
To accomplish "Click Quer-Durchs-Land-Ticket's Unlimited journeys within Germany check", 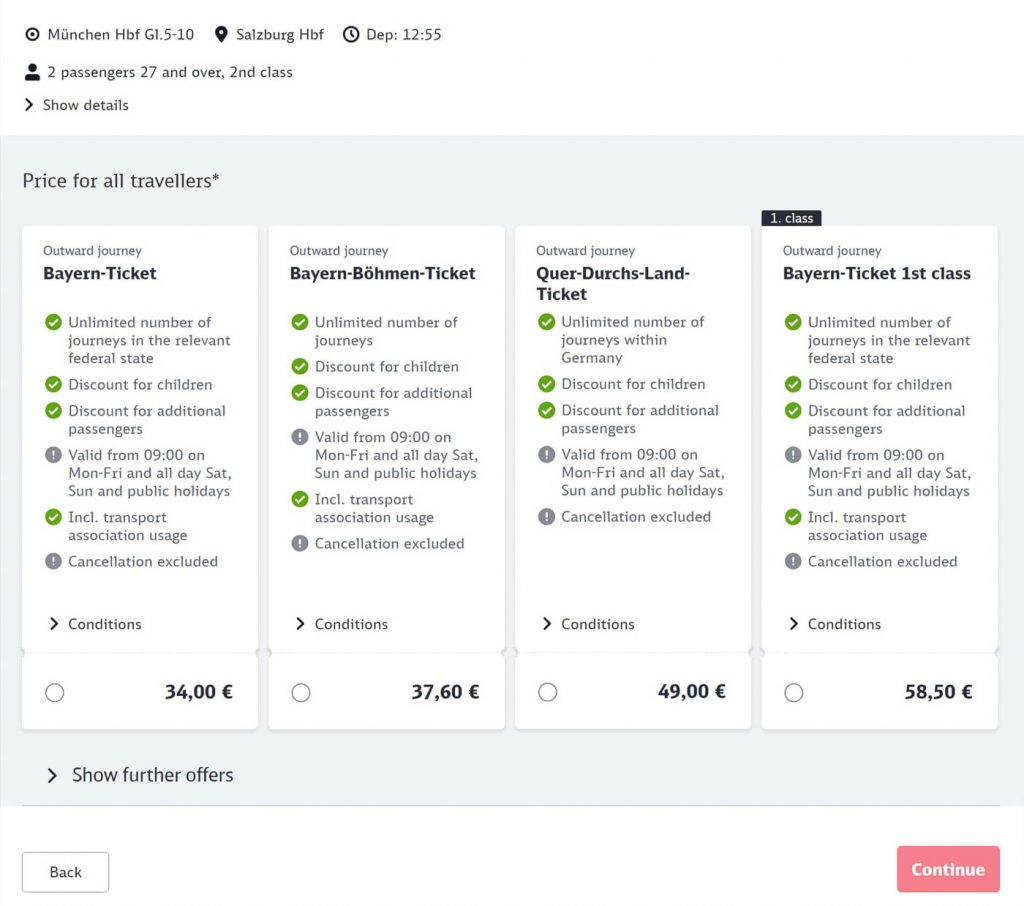I will coord(547,322).
